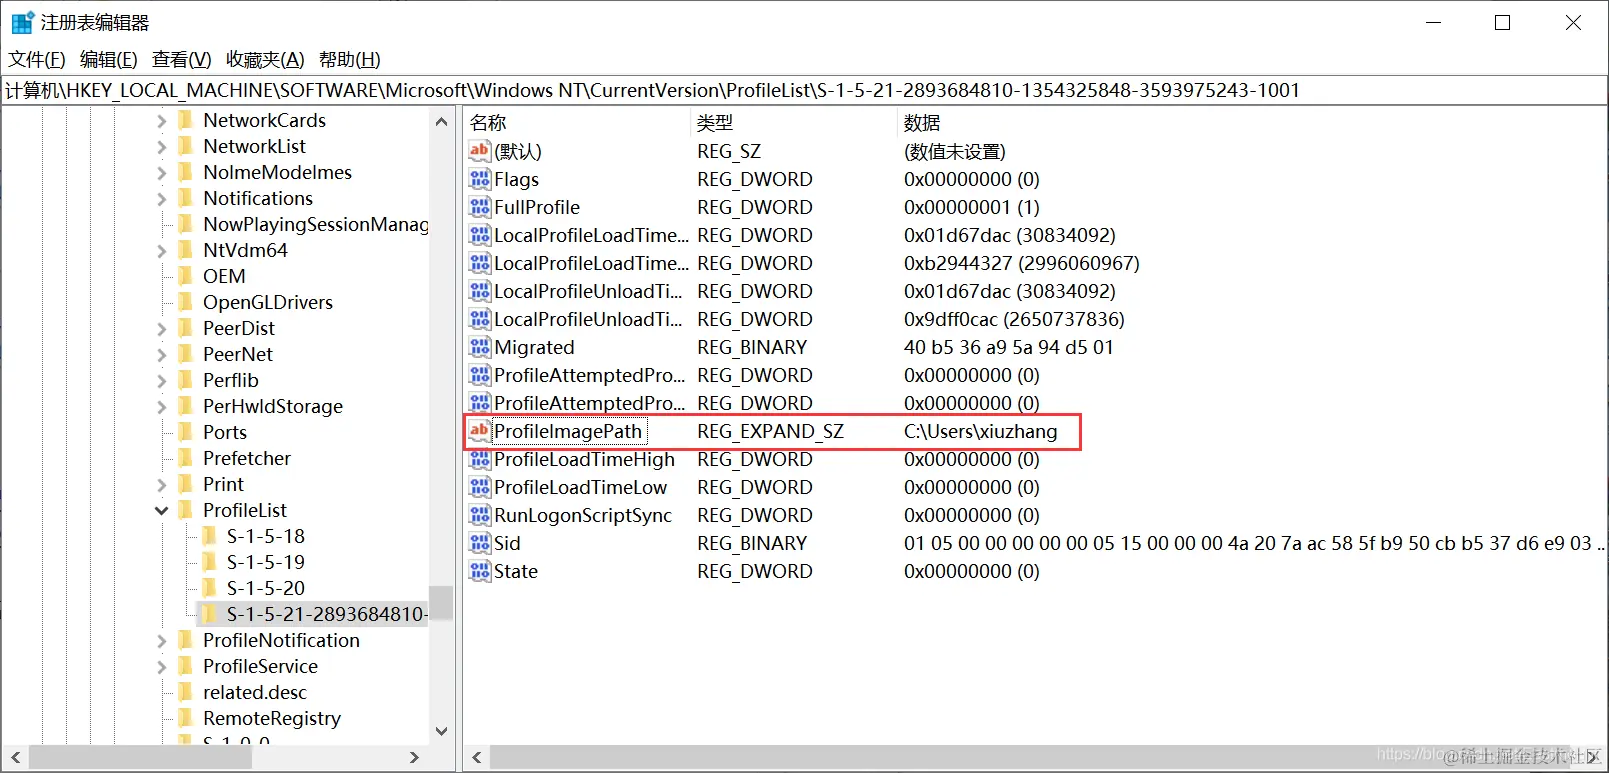The image size is (1609, 773).
Task: Click the RunLogonScriptSync value icon
Action: click(480, 515)
